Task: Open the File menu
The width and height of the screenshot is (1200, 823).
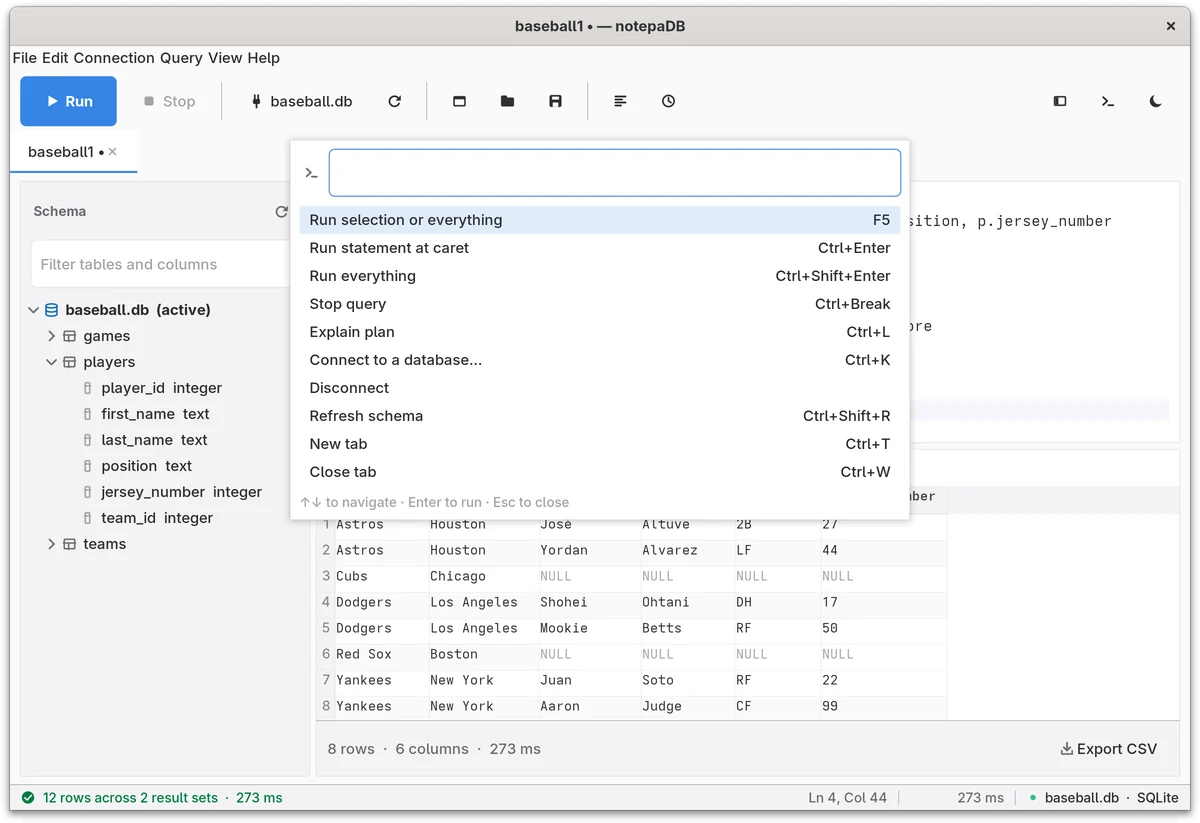Action: tap(24, 58)
